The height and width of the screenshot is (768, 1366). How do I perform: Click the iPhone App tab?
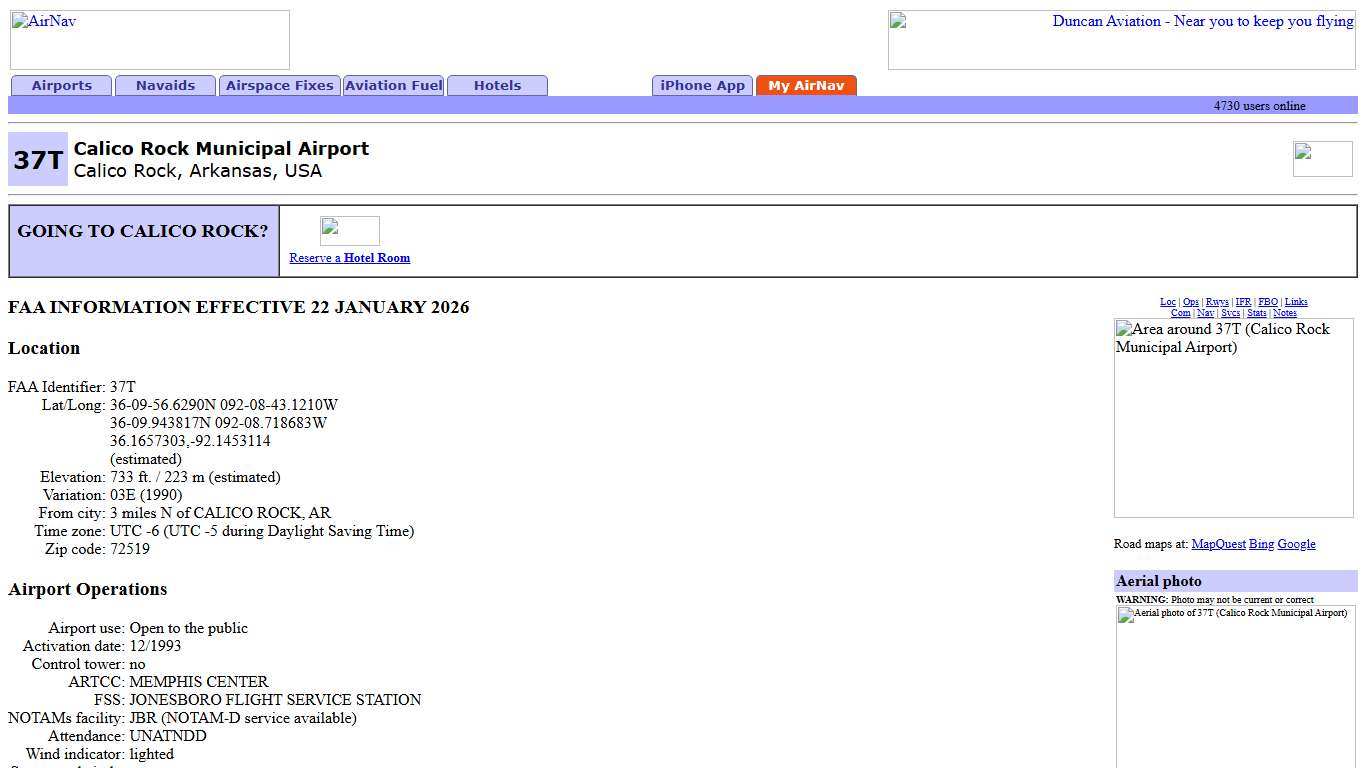click(703, 86)
